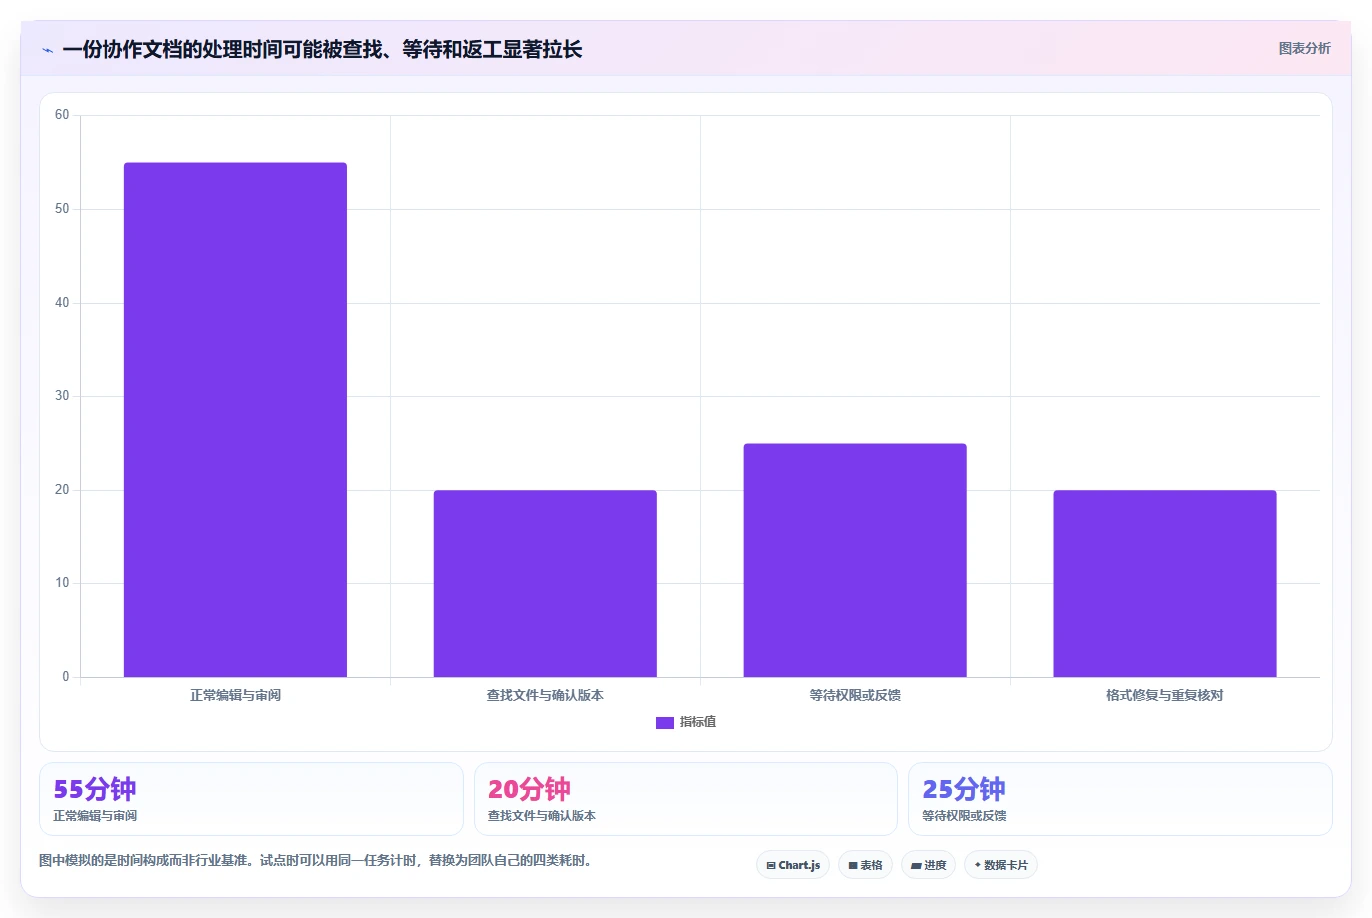
Task: Click the 图表分析 label in header
Action: point(1304,48)
